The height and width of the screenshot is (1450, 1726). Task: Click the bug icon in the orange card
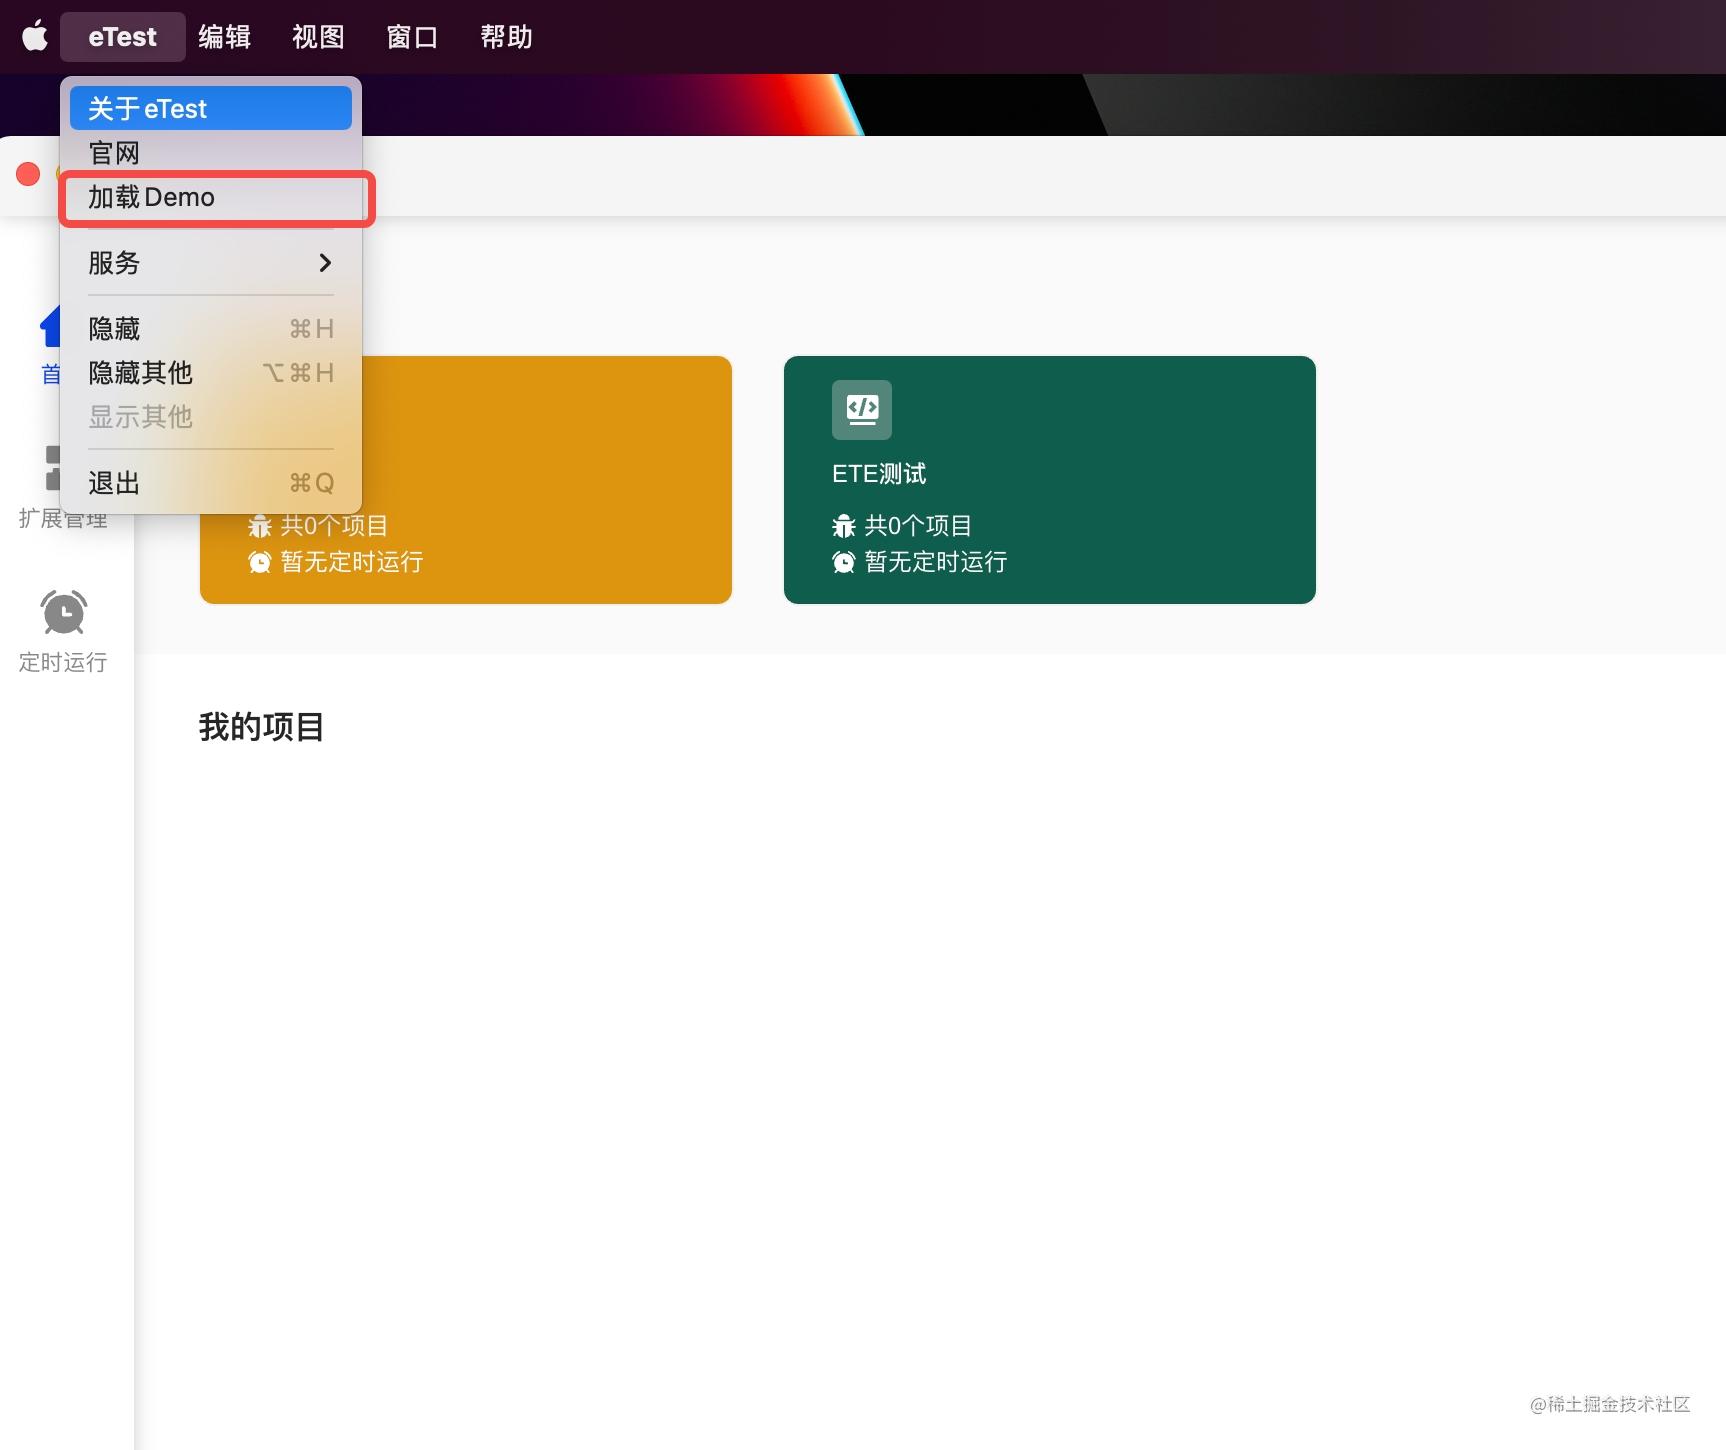click(x=260, y=526)
